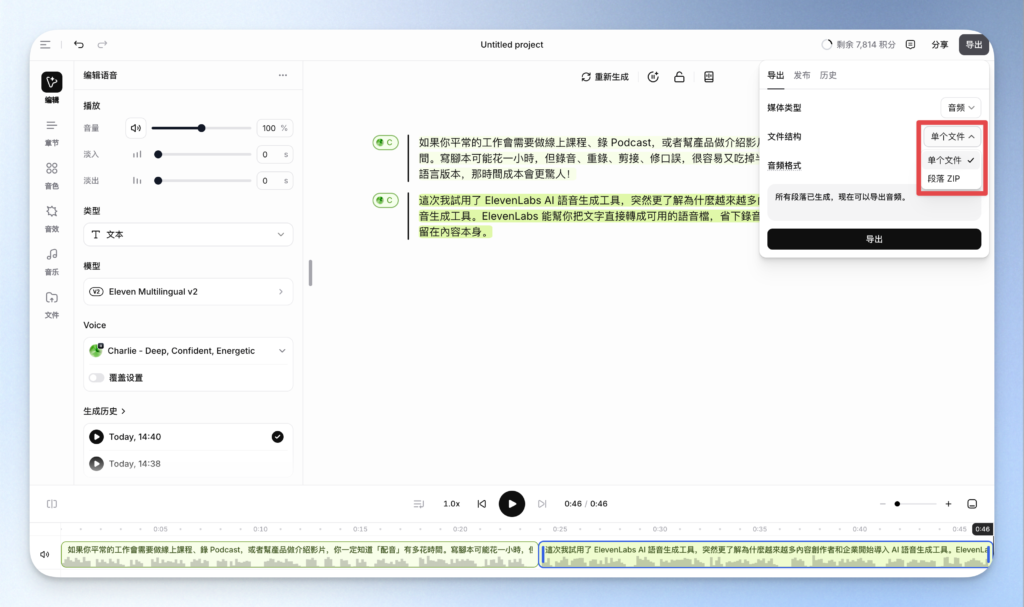Select the first audio clip on the timeline
Screen dimensions: 1024x607
pos(299,554)
